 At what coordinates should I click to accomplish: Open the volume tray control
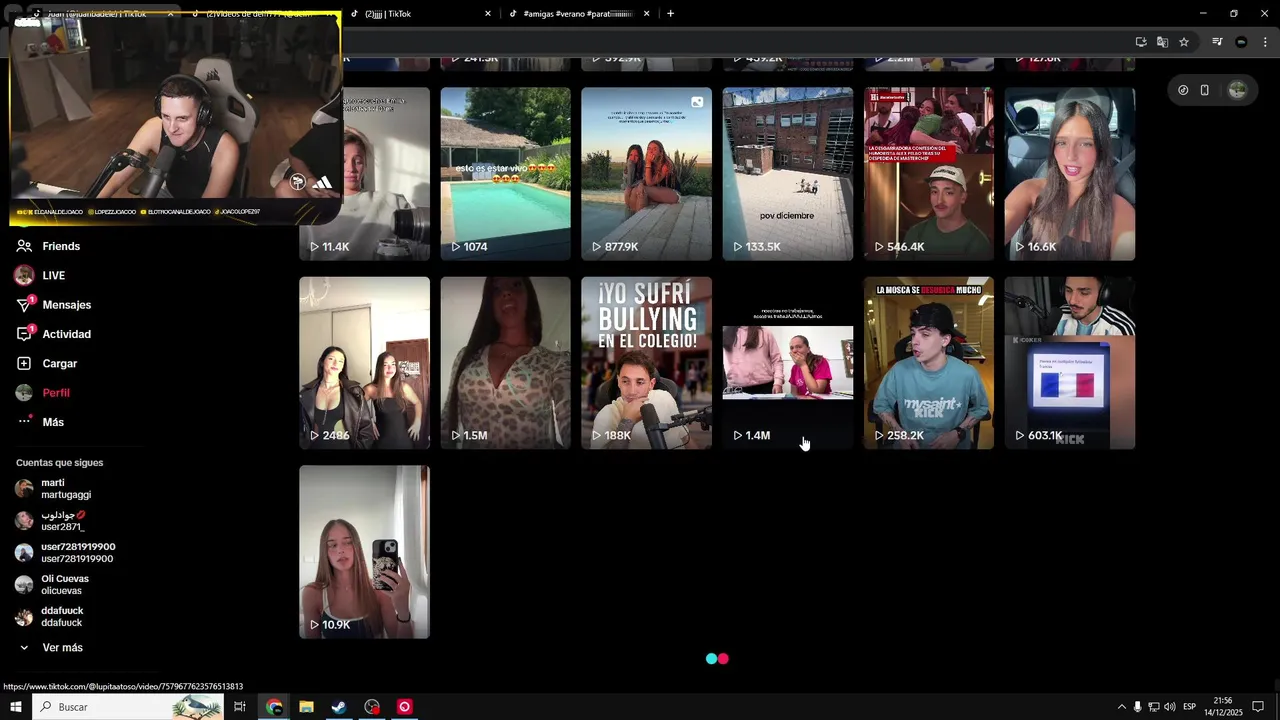(1169, 707)
